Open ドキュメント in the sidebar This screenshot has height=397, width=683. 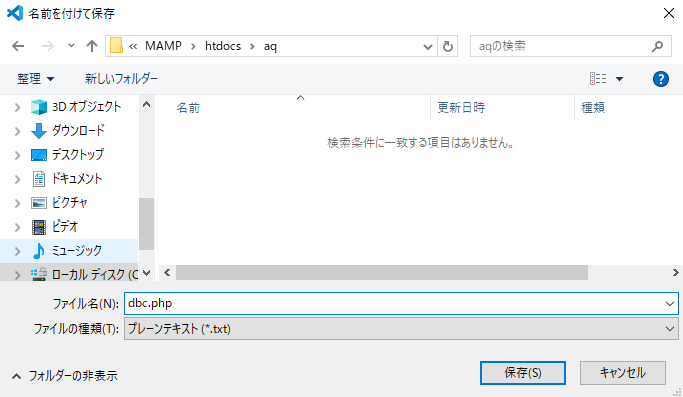coord(77,178)
